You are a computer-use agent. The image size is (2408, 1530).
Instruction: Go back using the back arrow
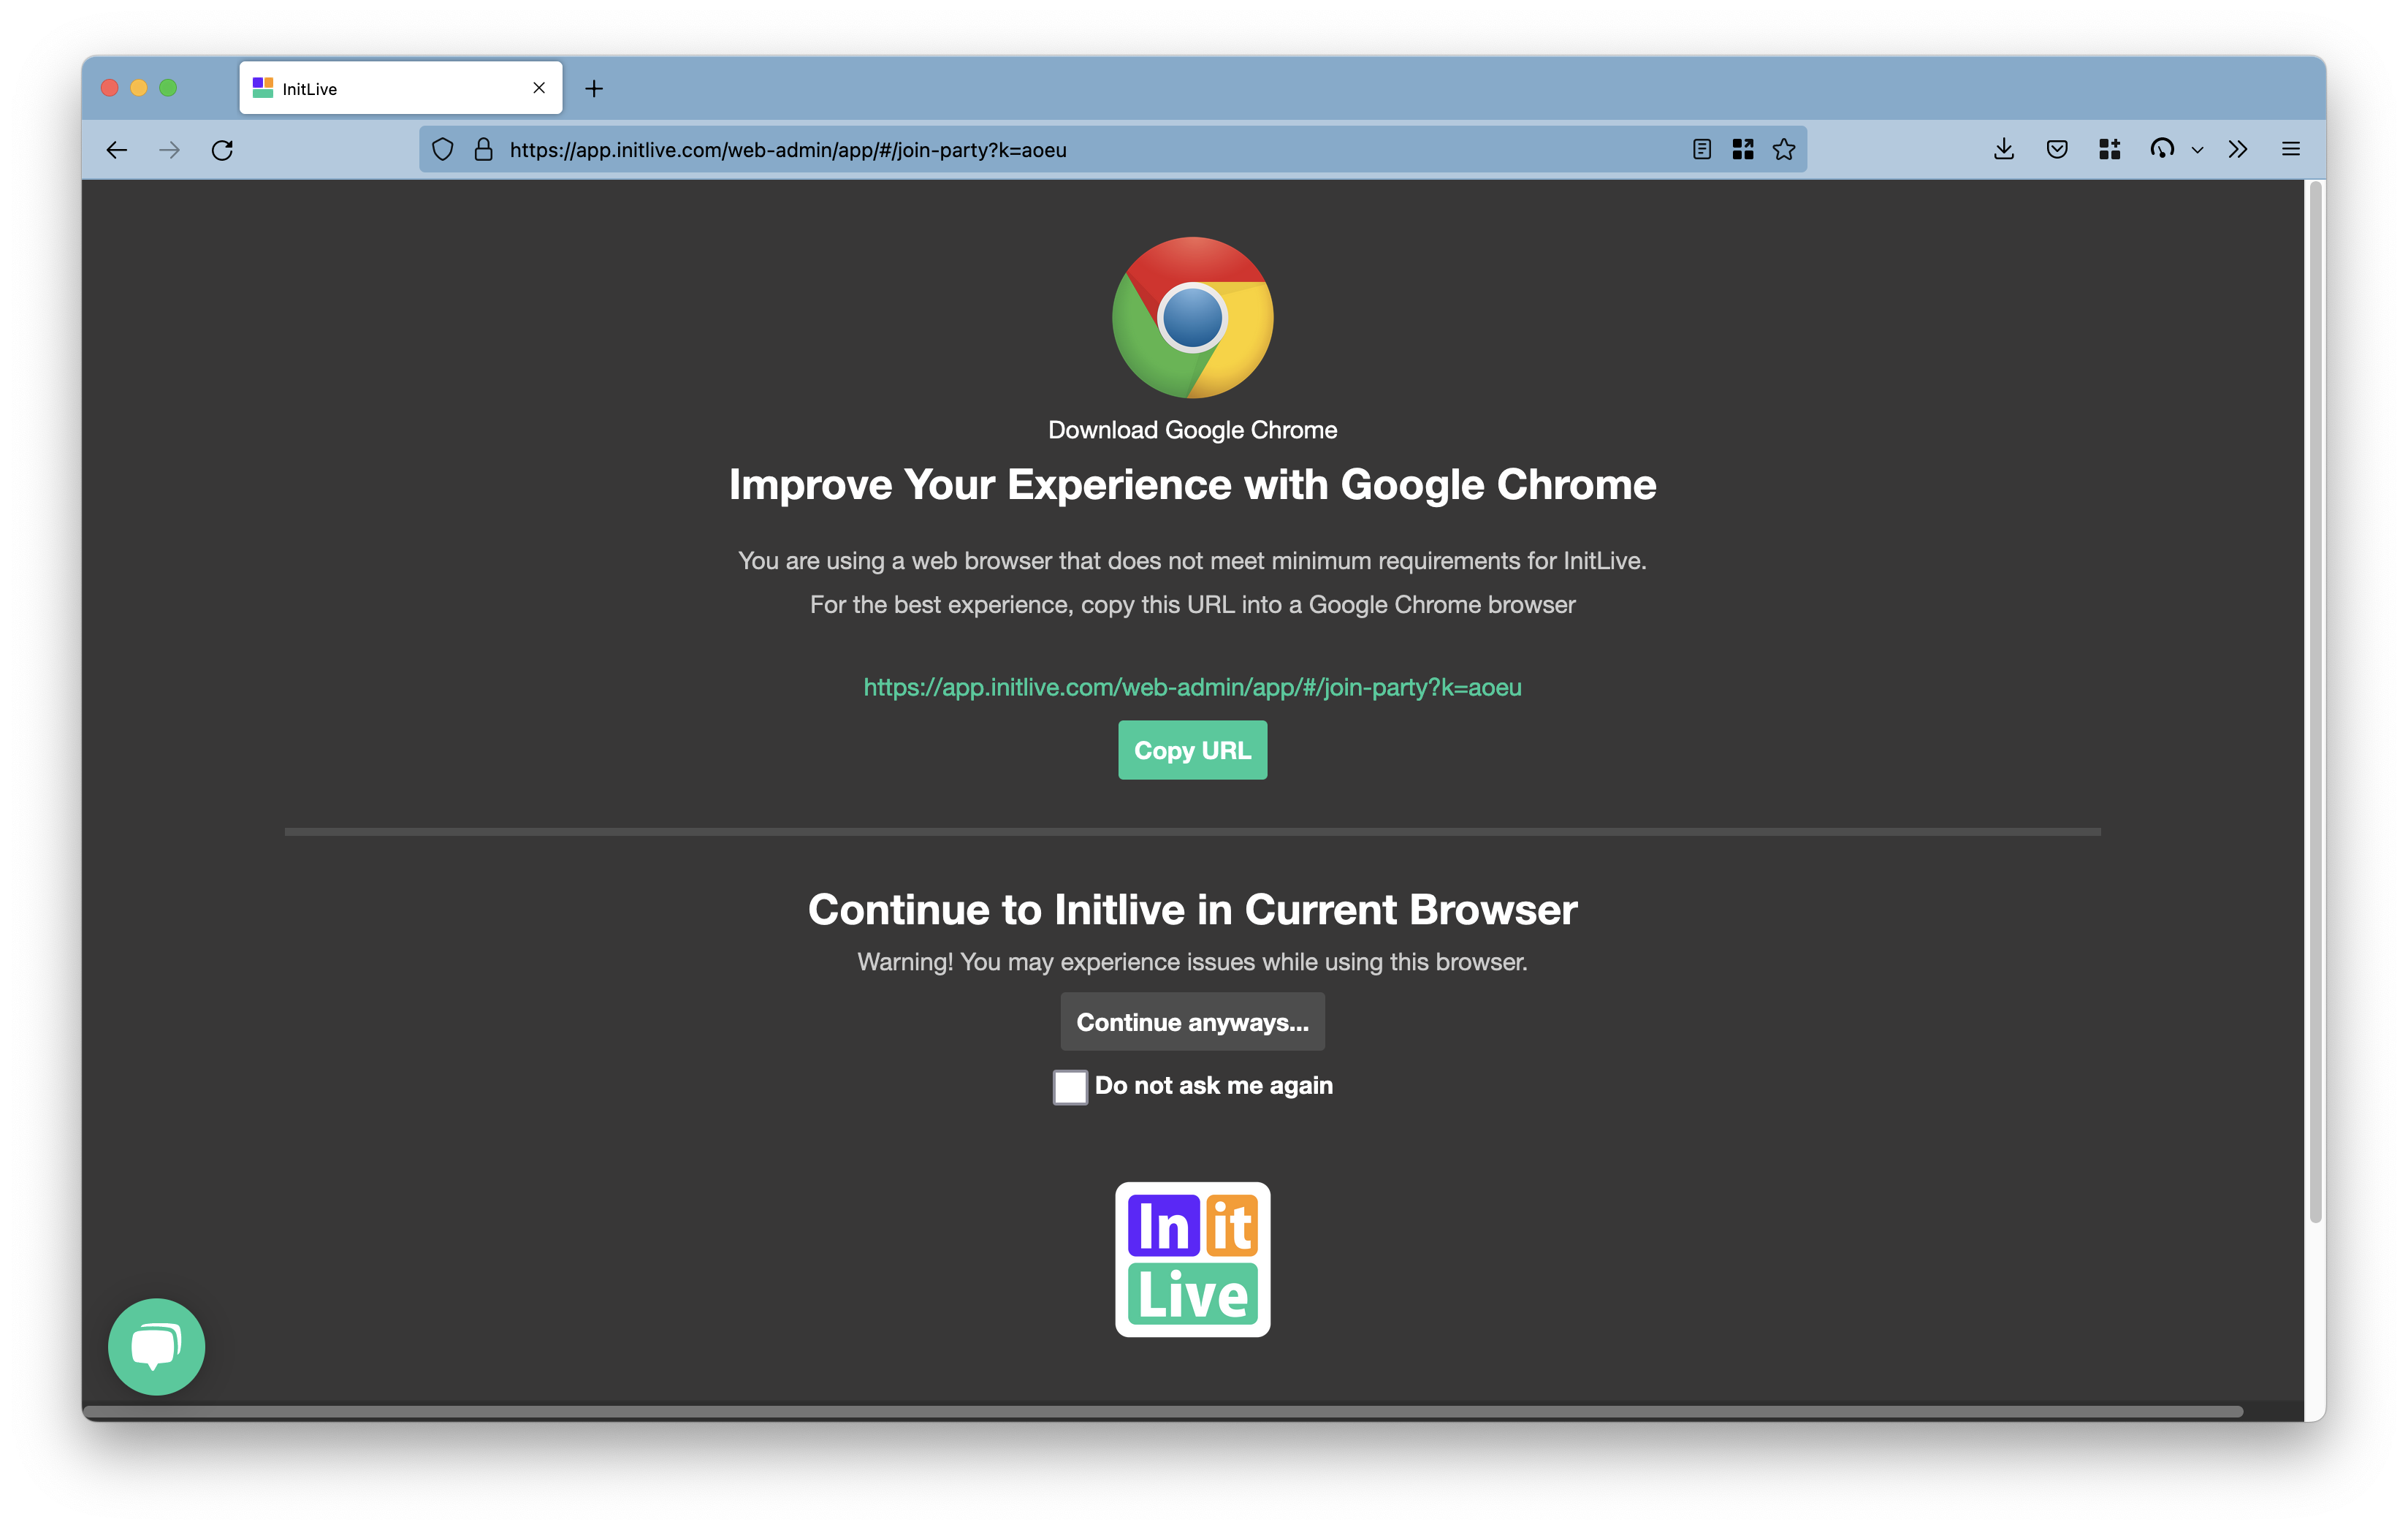(x=117, y=150)
